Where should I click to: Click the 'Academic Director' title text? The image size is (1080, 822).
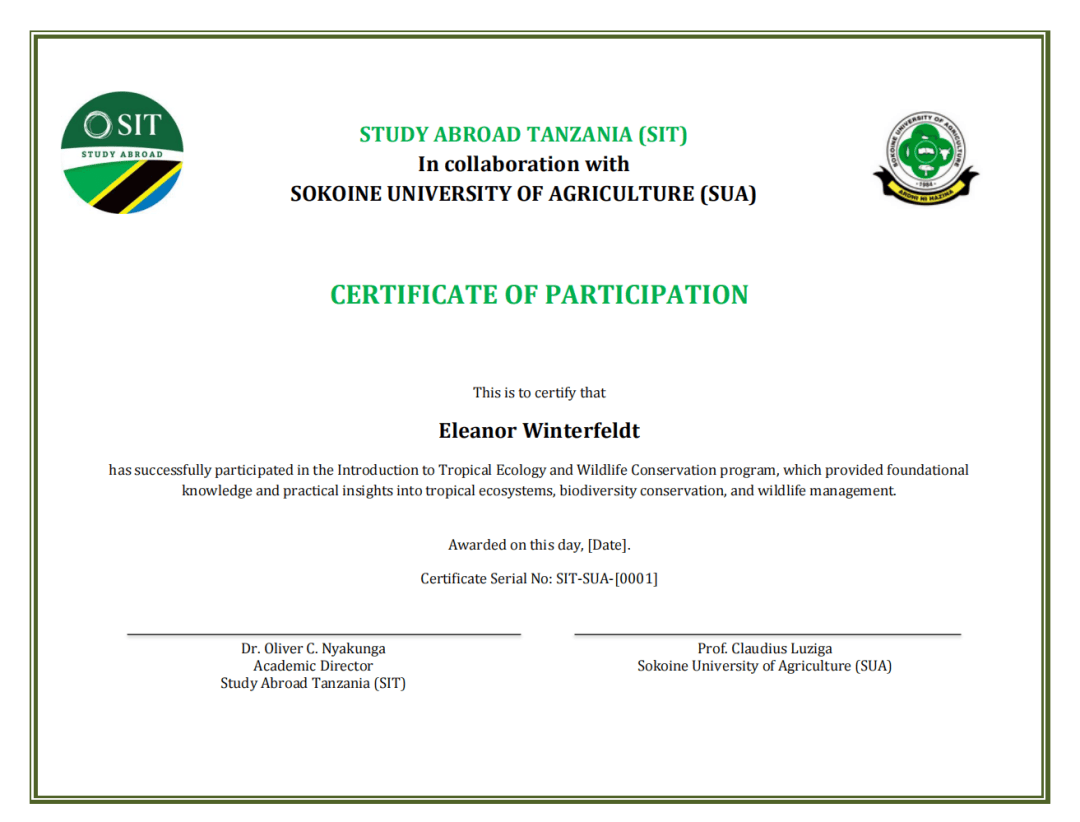click(x=313, y=666)
